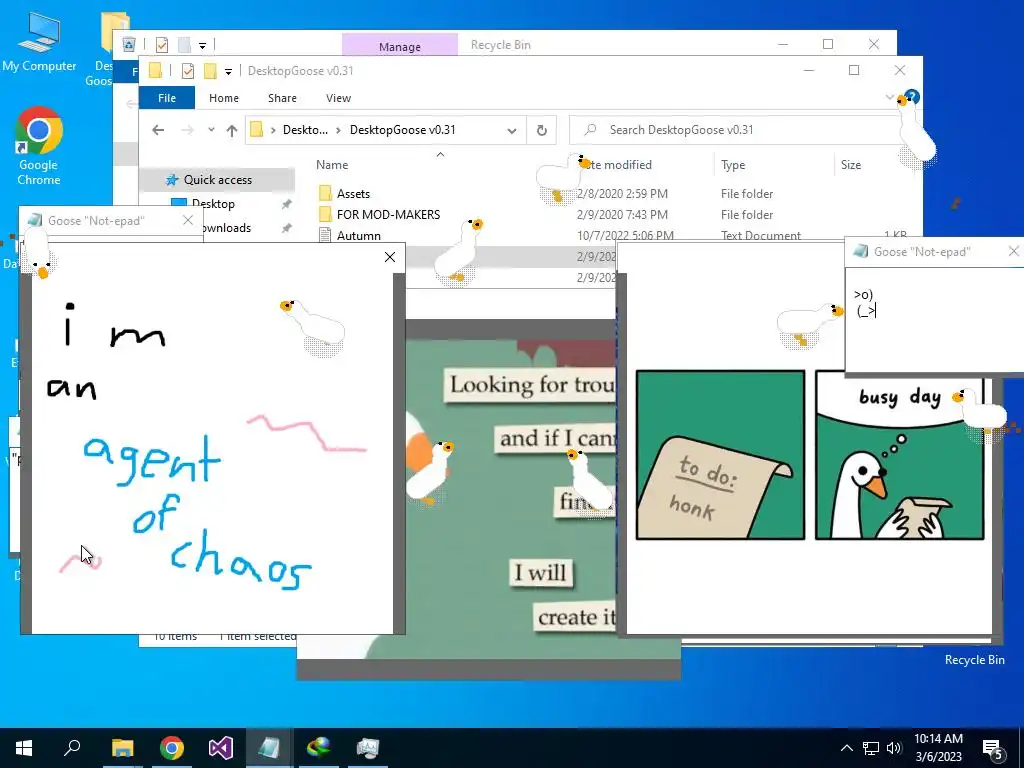Go up one folder level

(232, 130)
